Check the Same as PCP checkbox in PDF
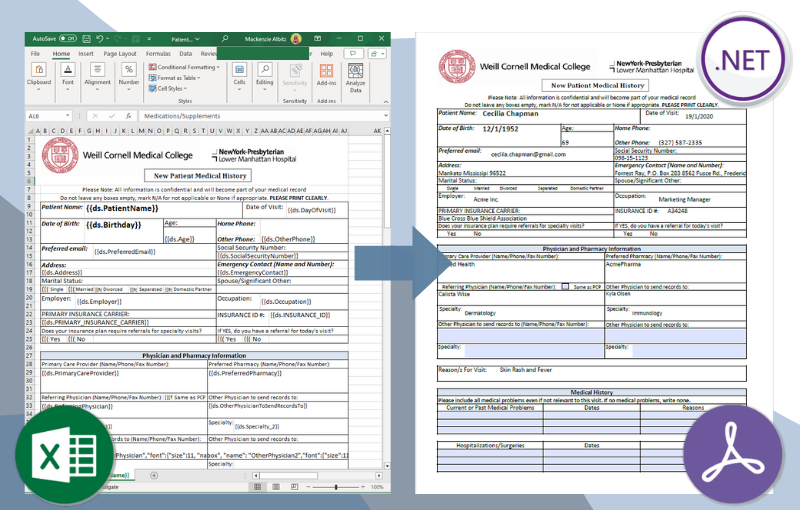 tap(565, 286)
